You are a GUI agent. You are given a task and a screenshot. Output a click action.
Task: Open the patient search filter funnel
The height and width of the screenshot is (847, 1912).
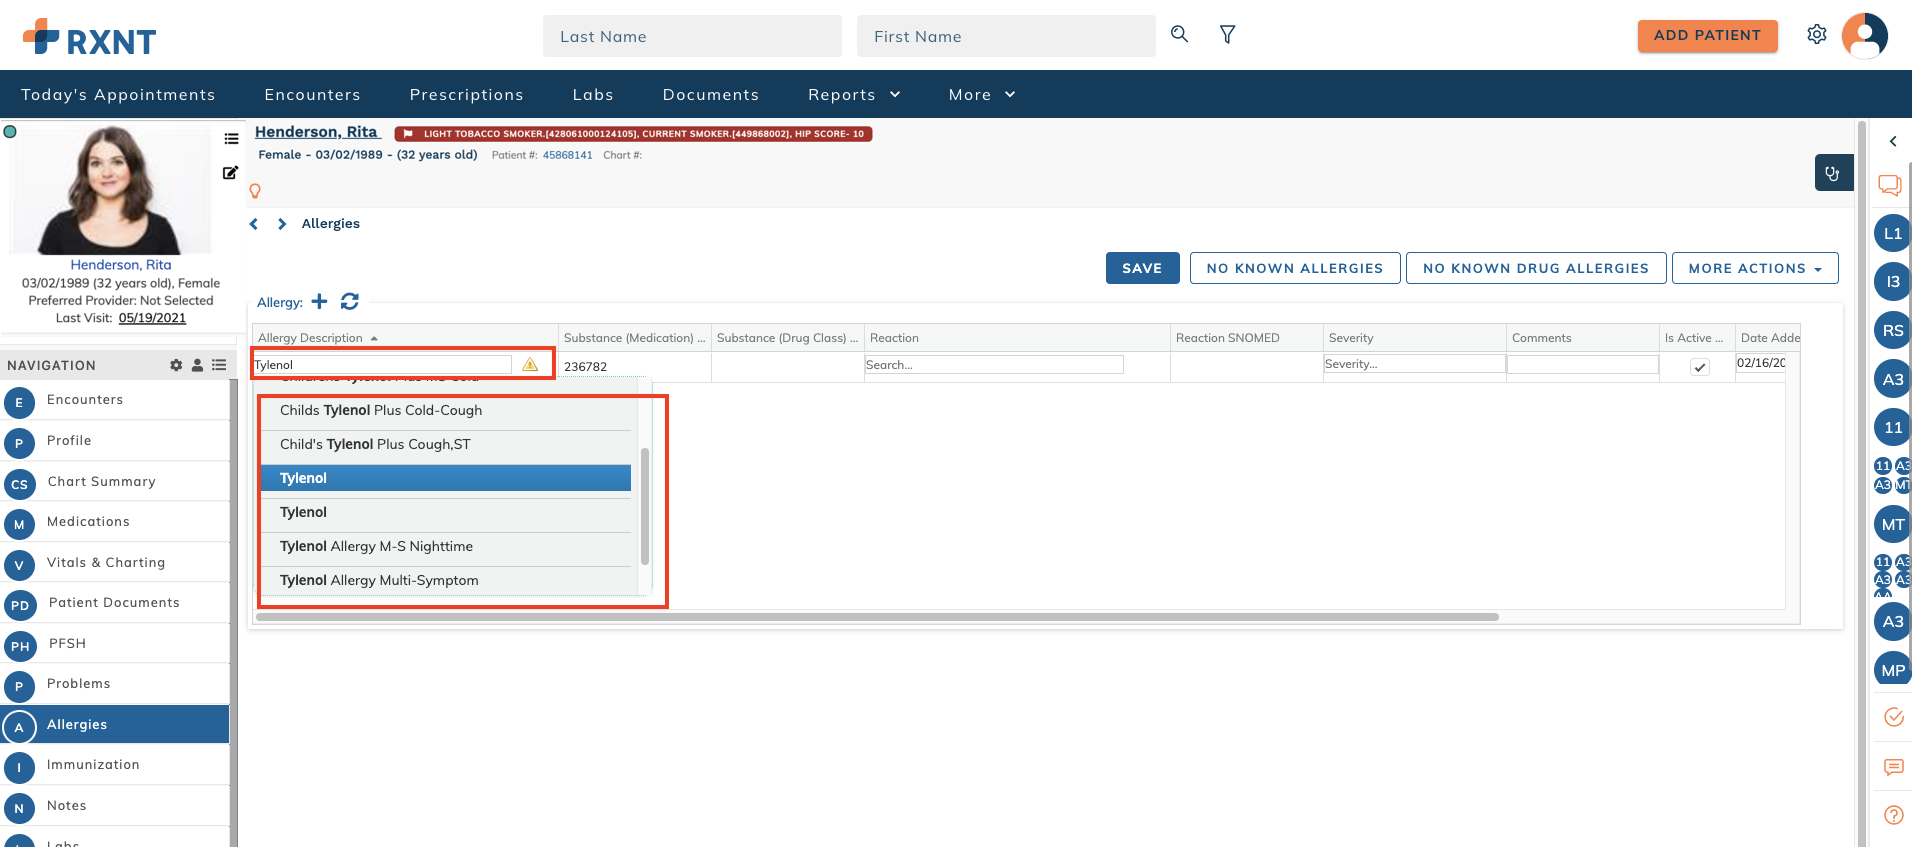(1228, 35)
